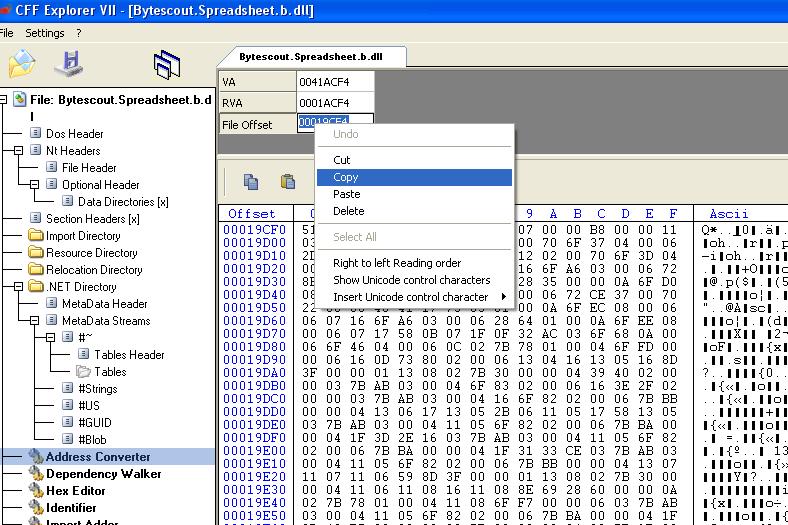Select #US stream item
Viewport: 788px width, 525px height.
89,406
